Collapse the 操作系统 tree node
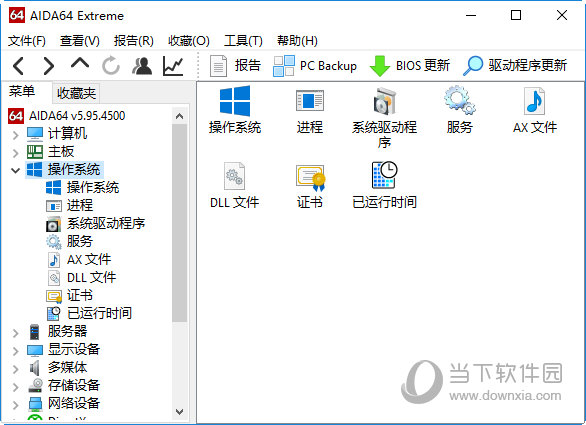 [x=15, y=171]
